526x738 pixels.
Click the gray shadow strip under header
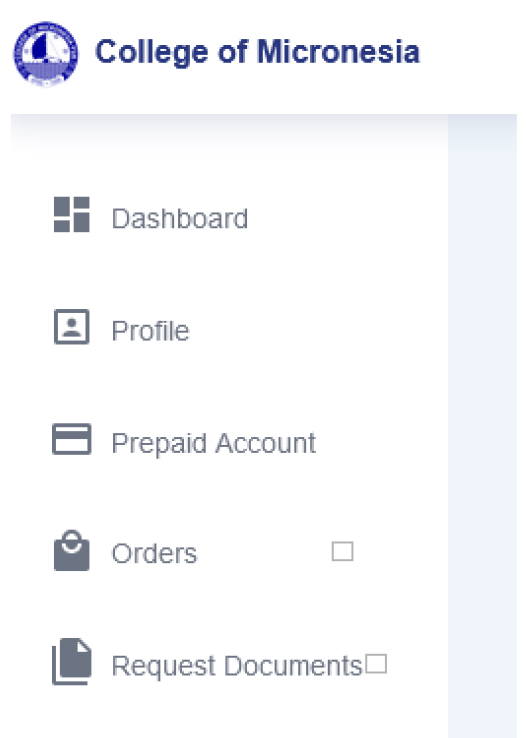229,132
